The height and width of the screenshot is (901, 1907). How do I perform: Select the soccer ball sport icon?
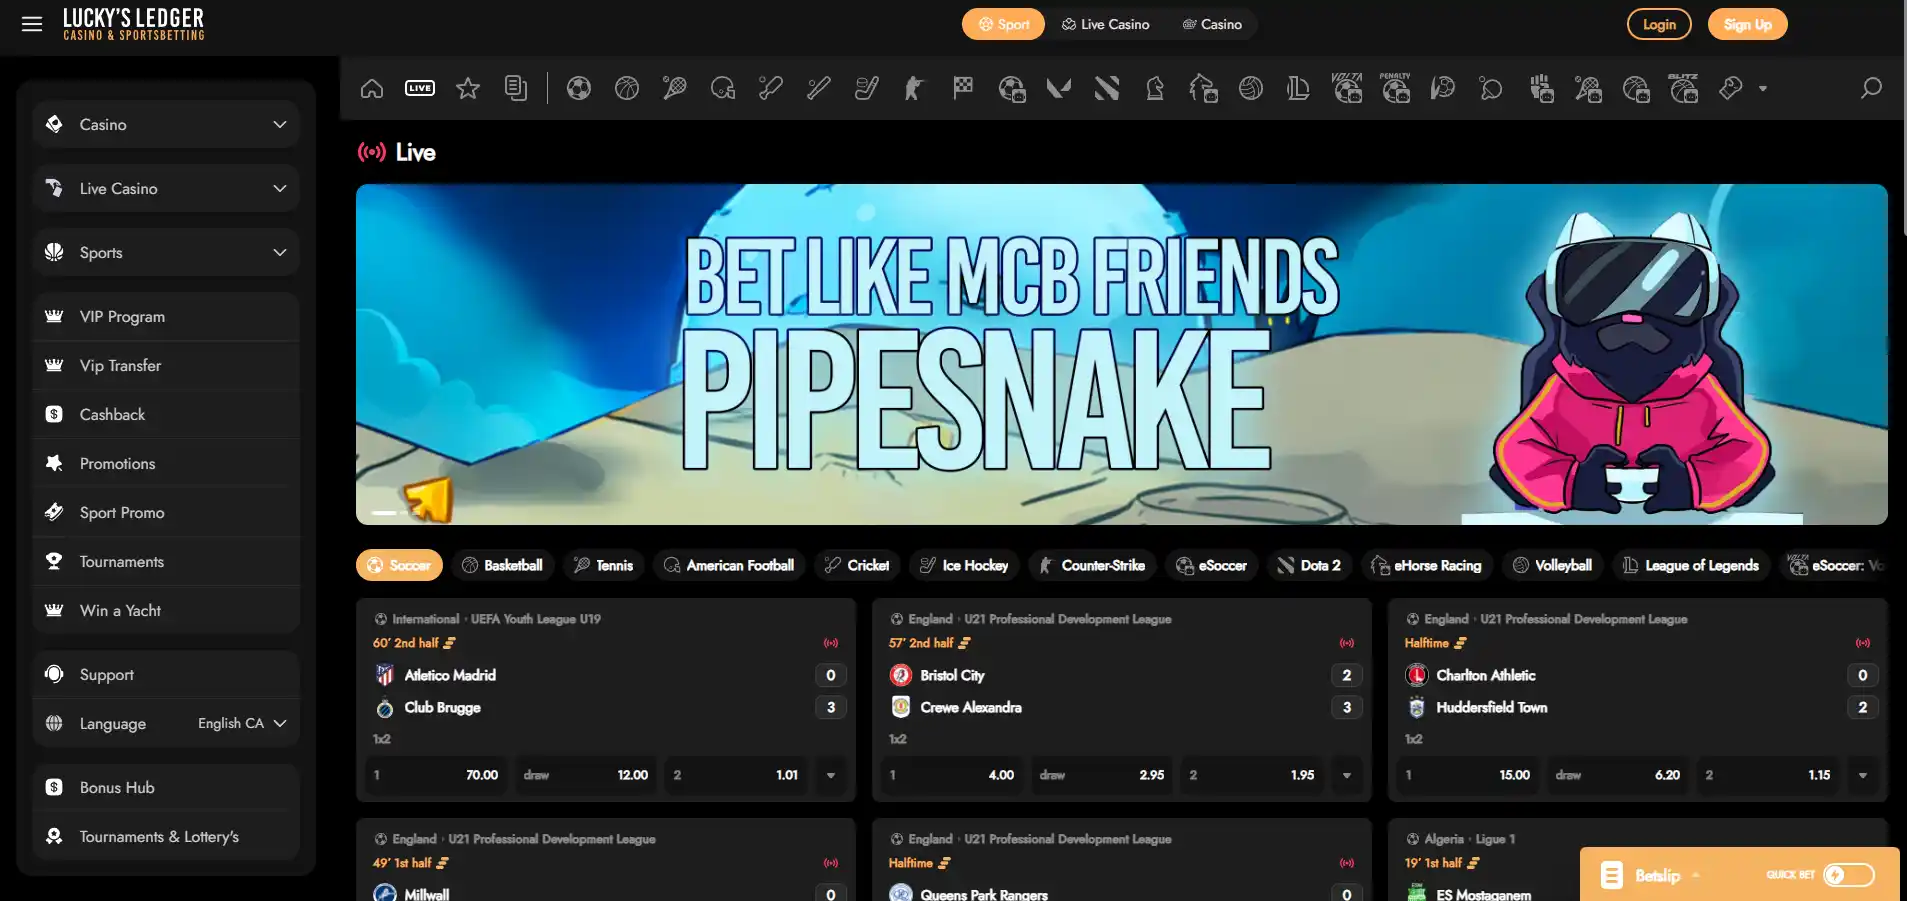[578, 88]
